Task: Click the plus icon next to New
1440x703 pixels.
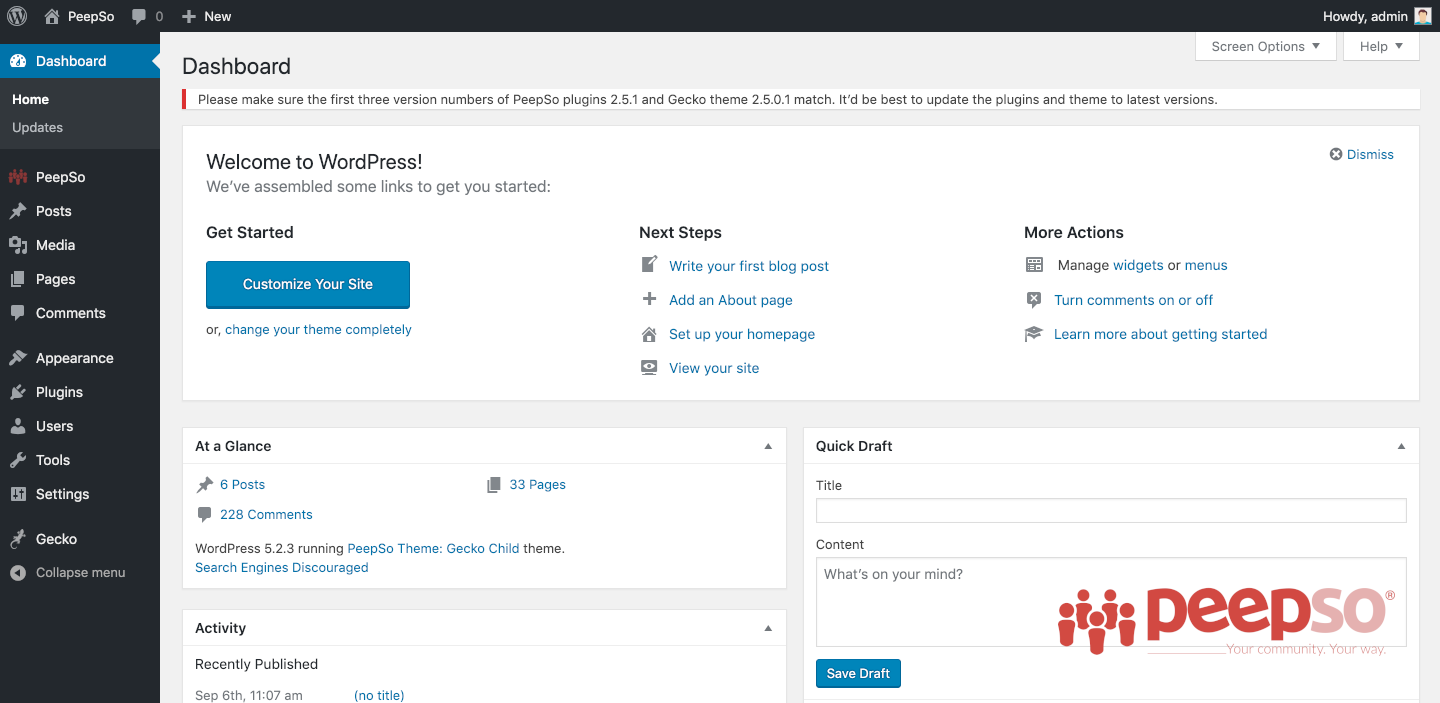Action: (x=189, y=16)
